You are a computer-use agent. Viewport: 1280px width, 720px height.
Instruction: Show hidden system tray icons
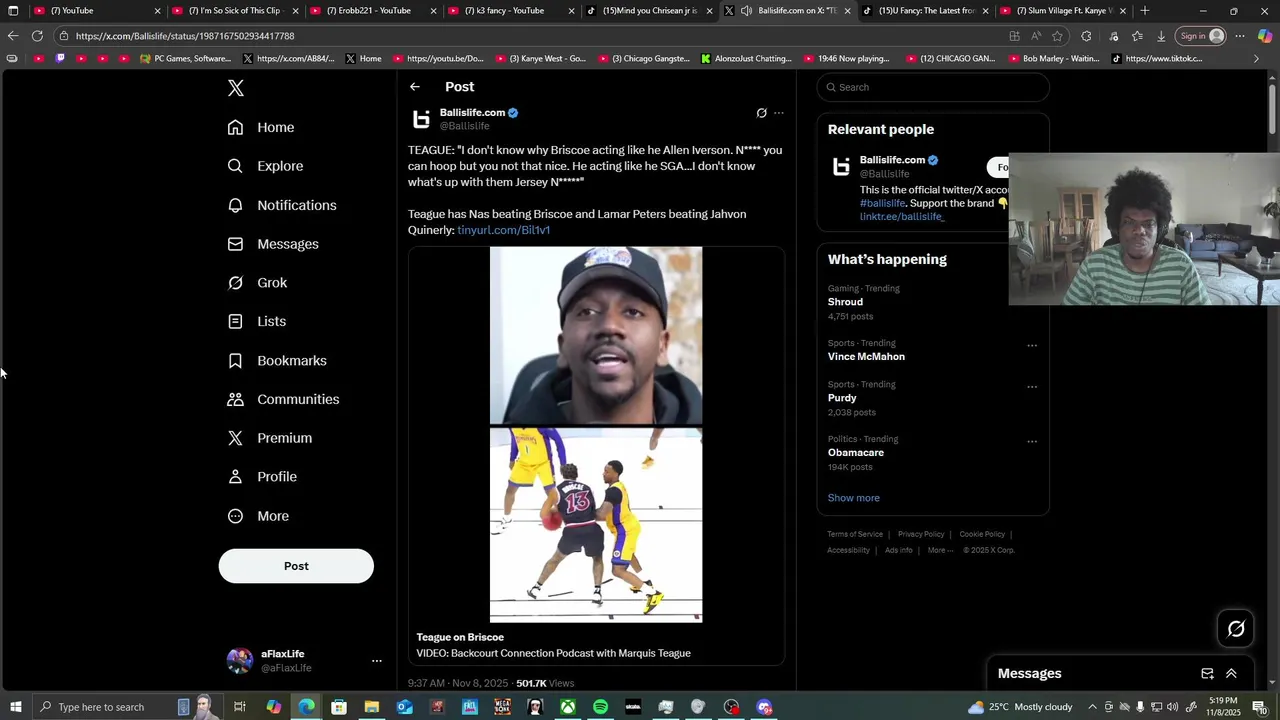pos(1092,707)
